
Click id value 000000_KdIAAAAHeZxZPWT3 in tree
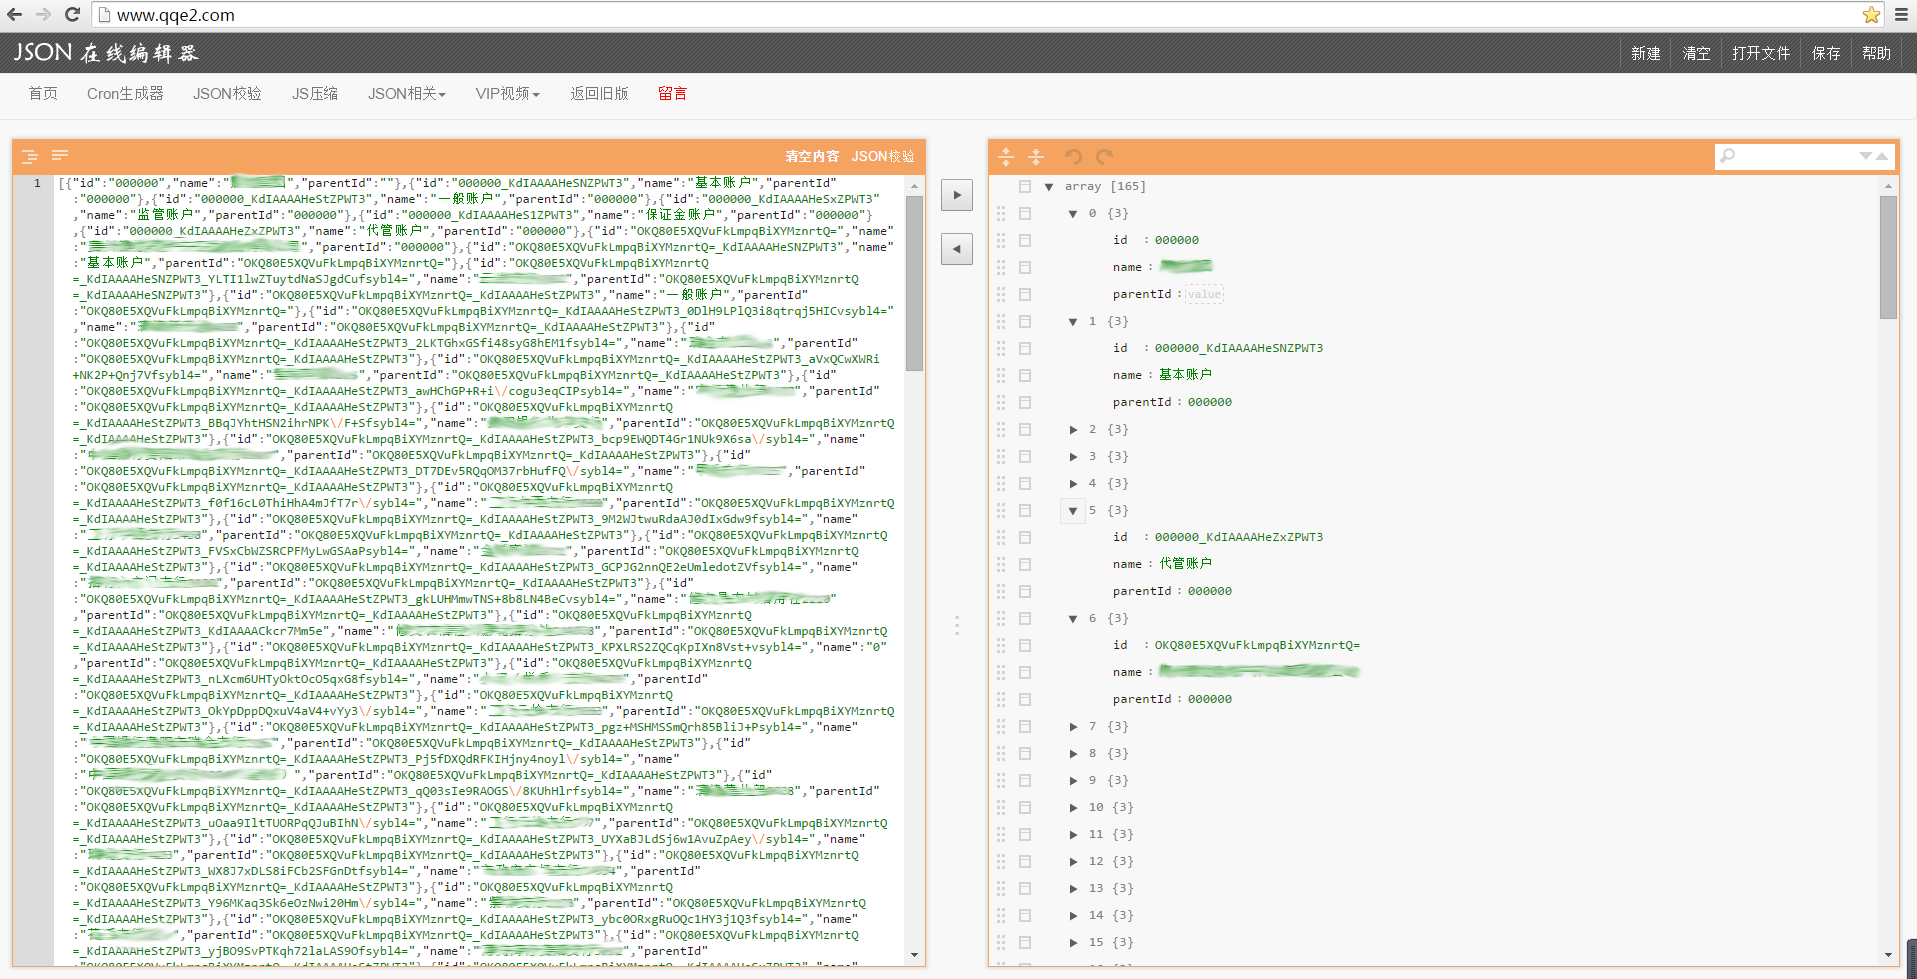tap(1238, 537)
